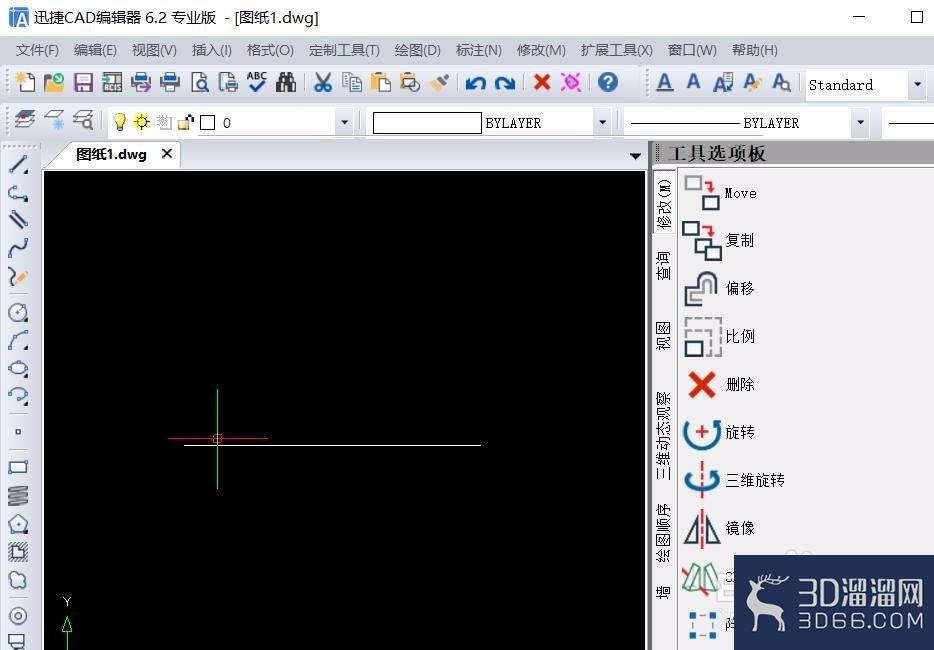Click the BYLAYER color preview box
Image resolution: width=934 pixels, height=650 pixels.
pos(426,123)
